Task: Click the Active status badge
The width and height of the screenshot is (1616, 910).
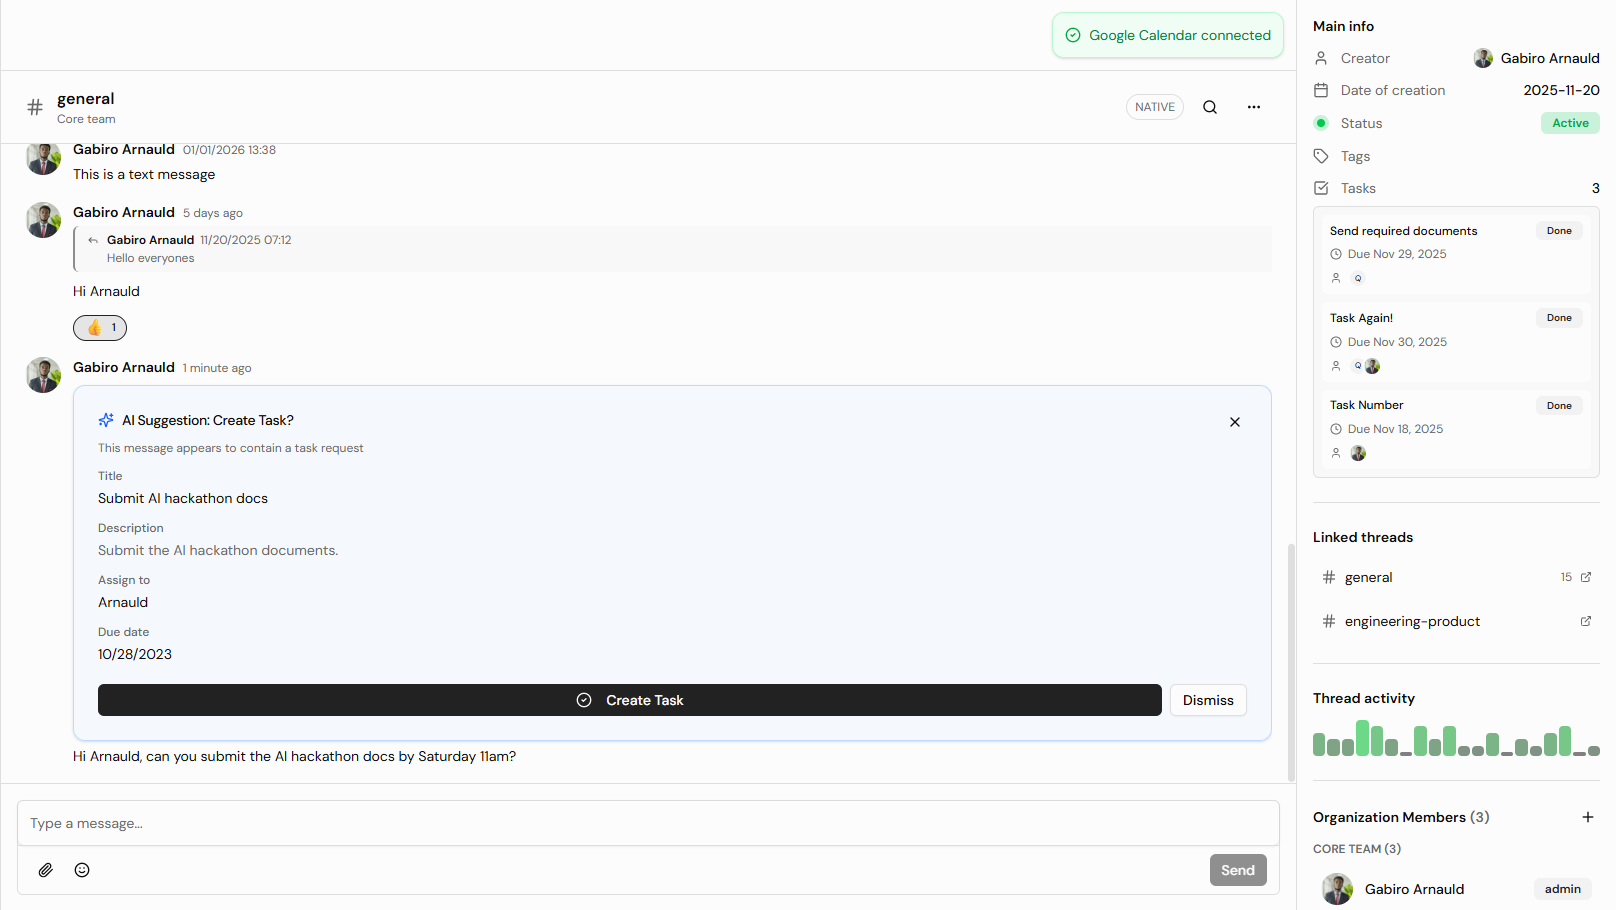Action: pos(1570,122)
